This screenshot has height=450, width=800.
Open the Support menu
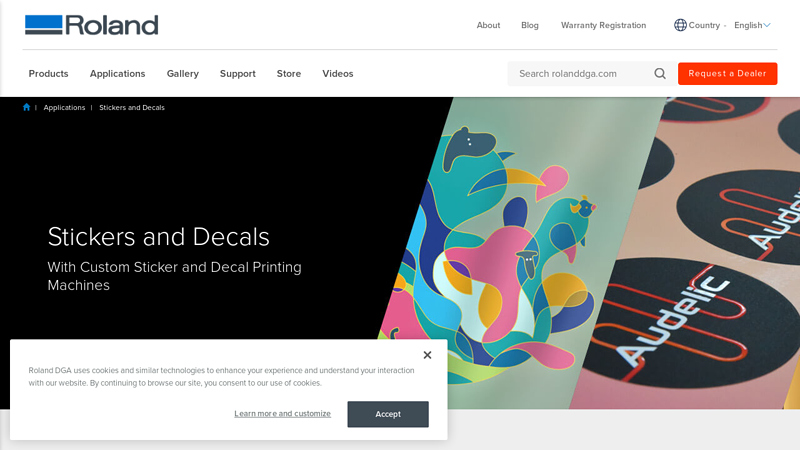238,73
